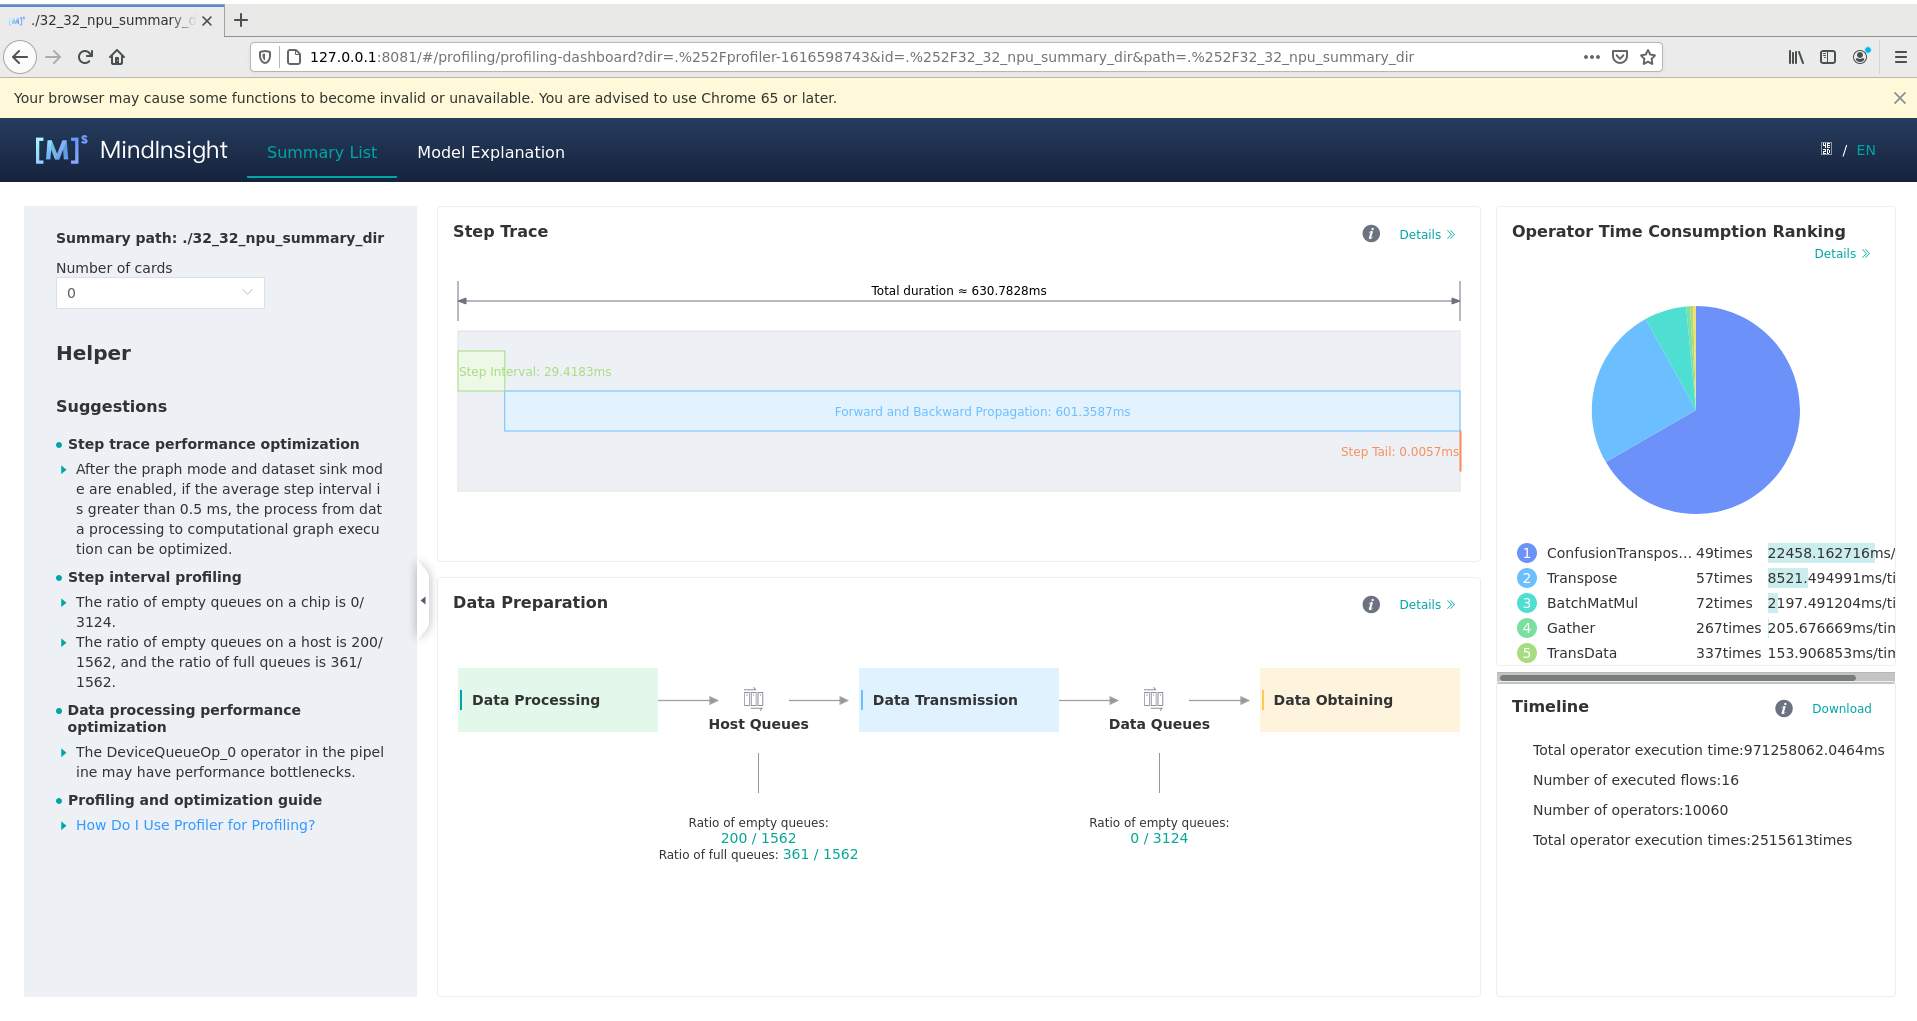Image resolution: width=1917 pixels, height=1021 pixels.
Task: Click the bookmark star icon in the address bar
Action: [1646, 57]
